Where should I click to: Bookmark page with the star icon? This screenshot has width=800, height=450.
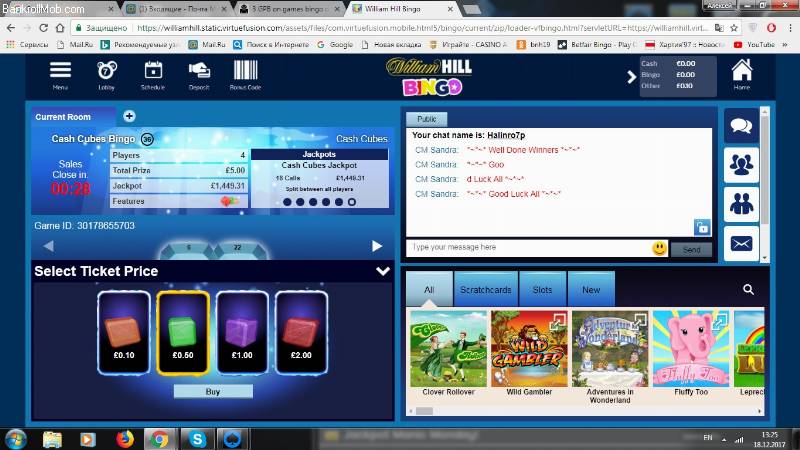click(734, 28)
